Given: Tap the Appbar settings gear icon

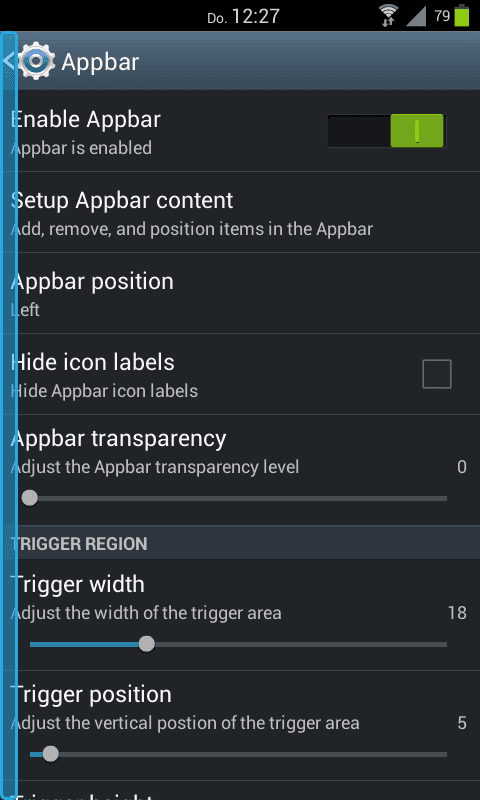Looking at the screenshot, I should (36, 62).
